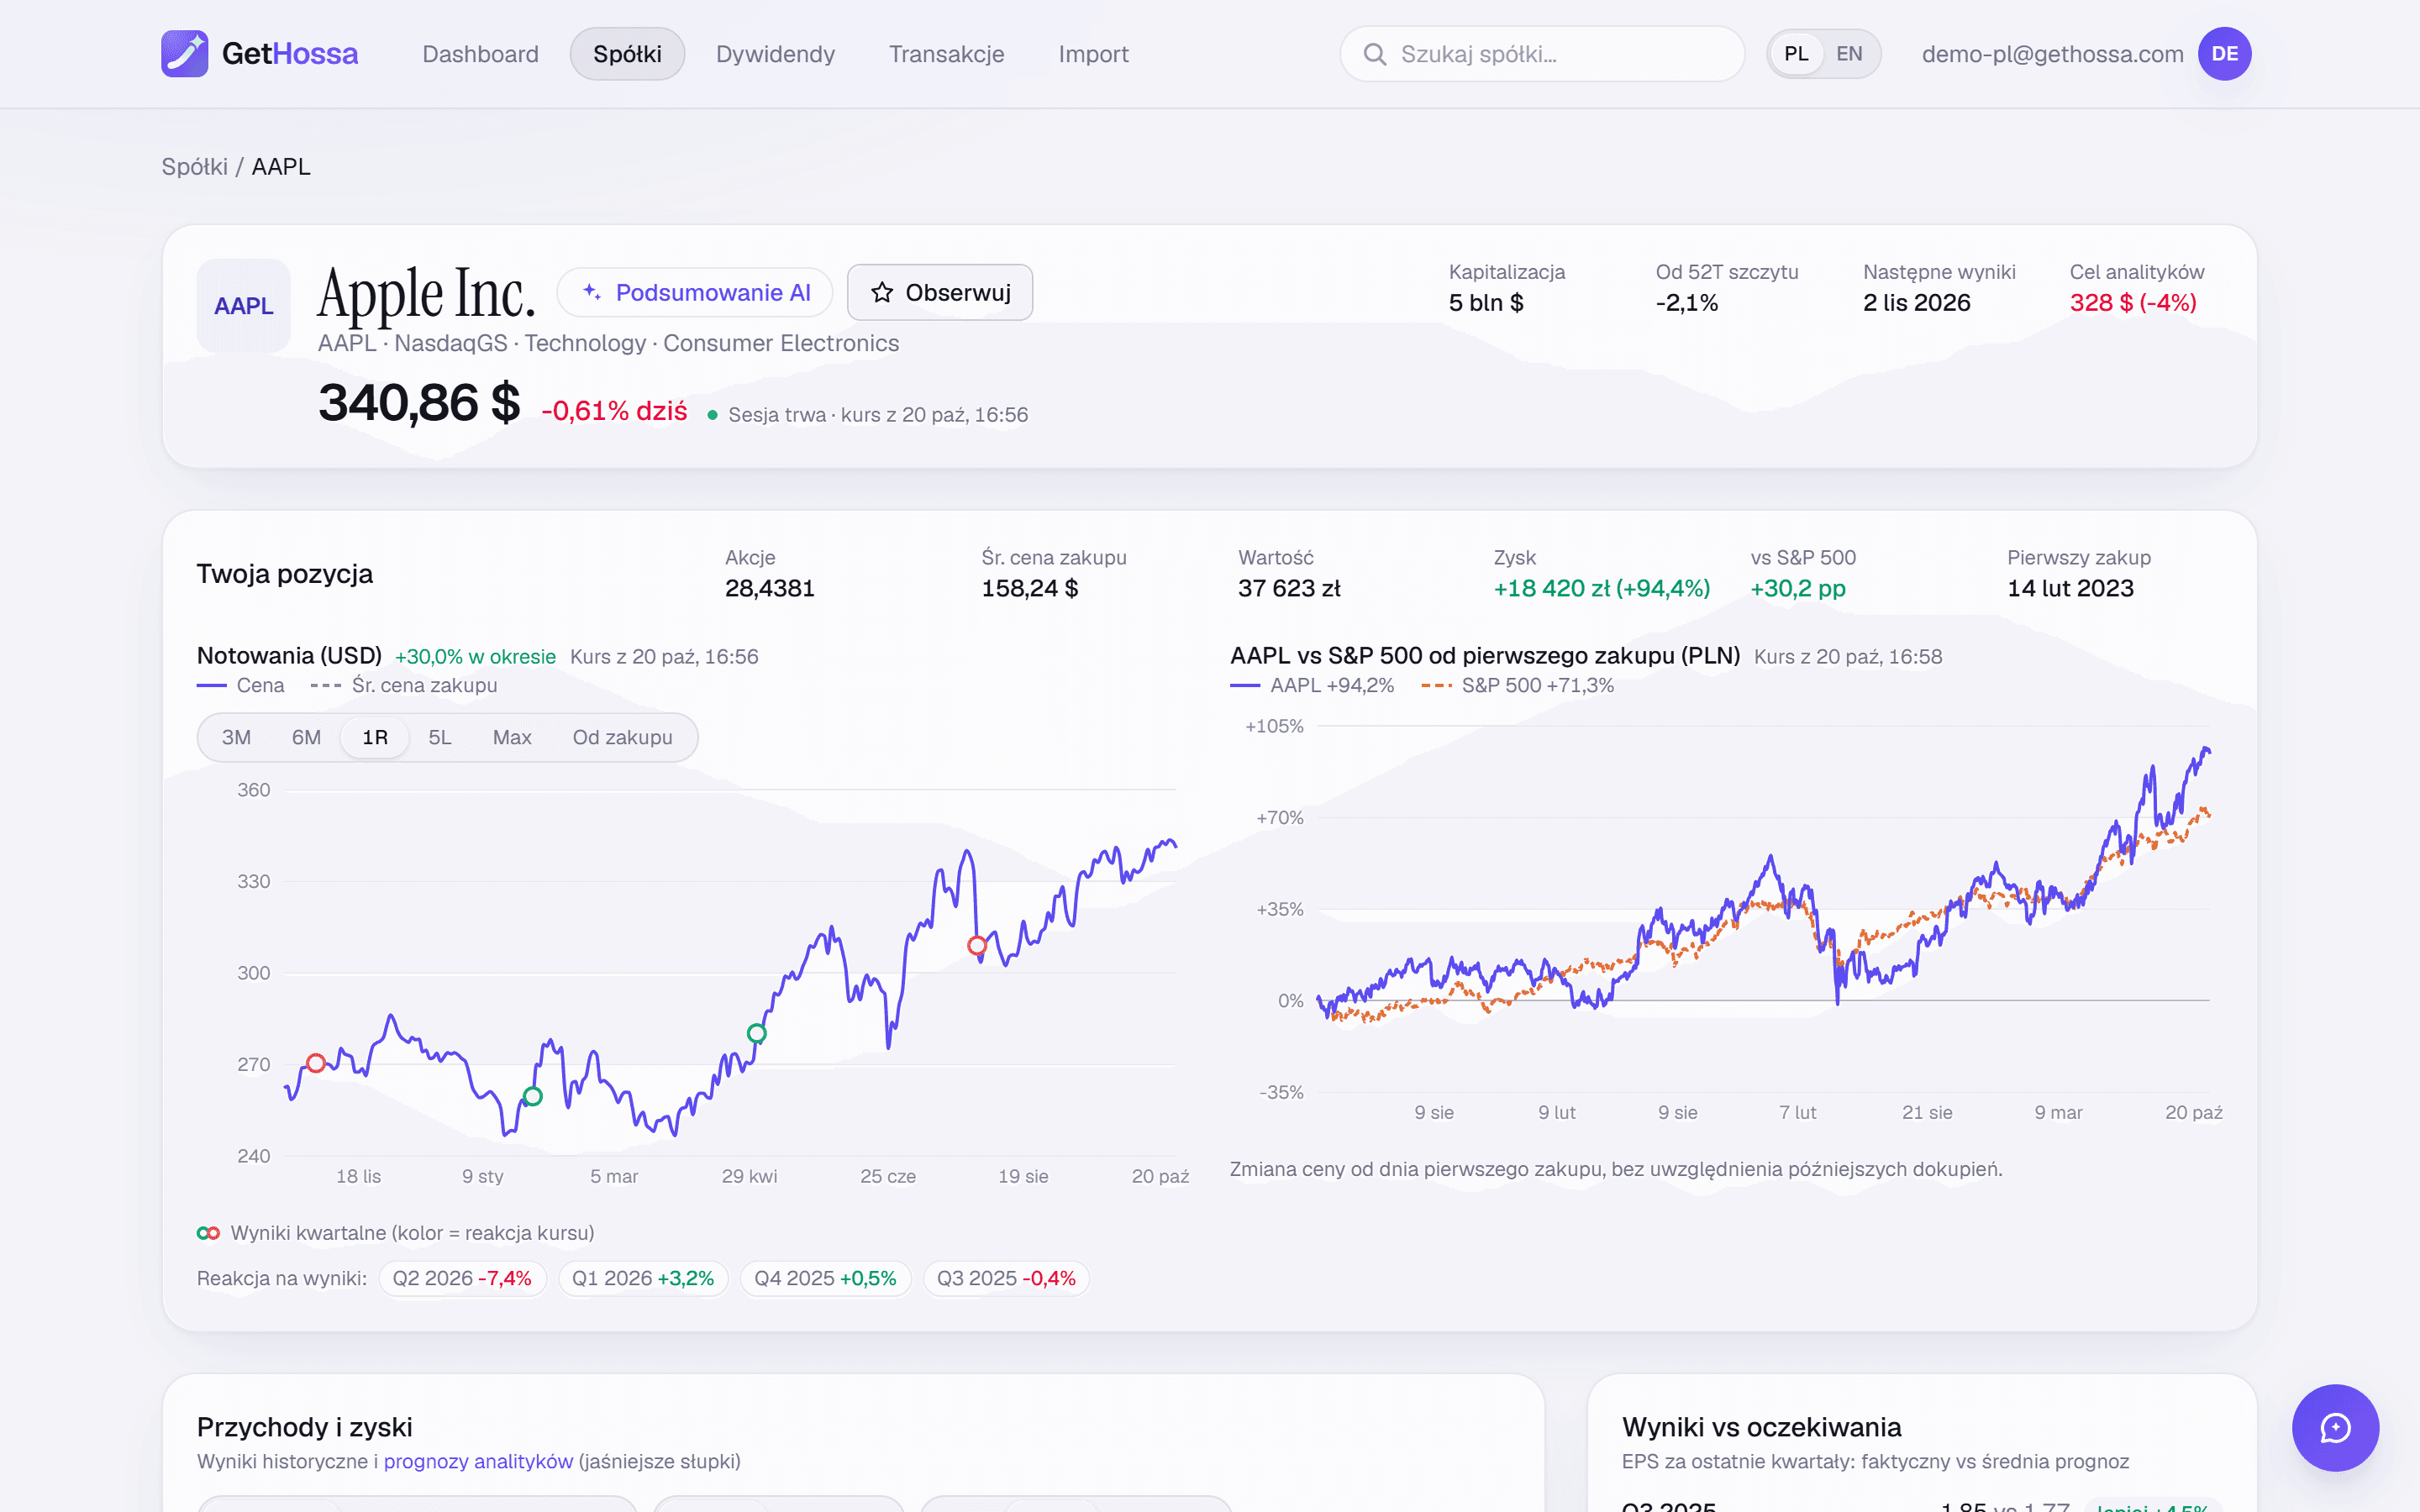Click the Spółki breadcrumb link

point(194,167)
